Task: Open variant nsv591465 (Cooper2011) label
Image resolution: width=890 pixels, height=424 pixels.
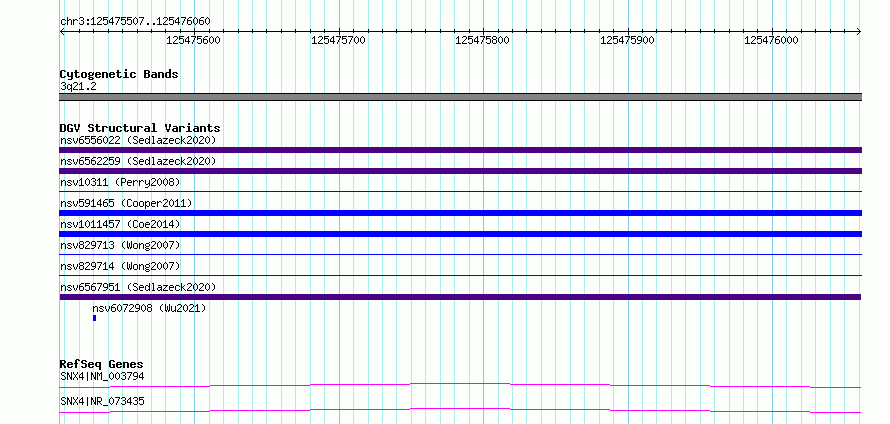Action: [x=126, y=203]
